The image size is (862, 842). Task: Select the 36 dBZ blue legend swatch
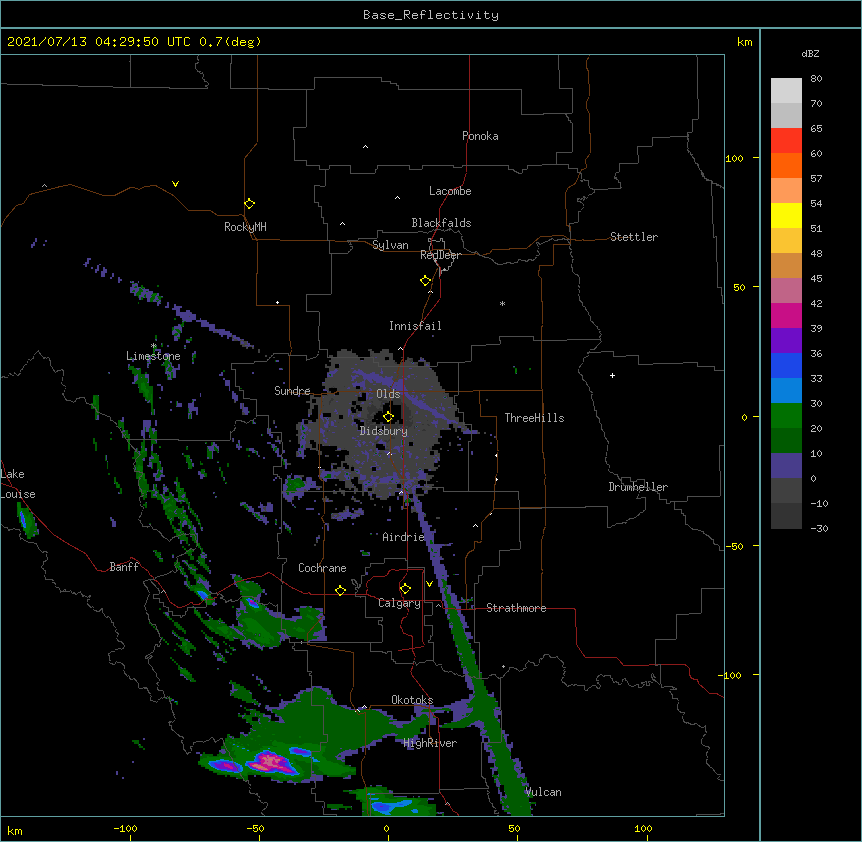pyautogui.click(x=786, y=365)
